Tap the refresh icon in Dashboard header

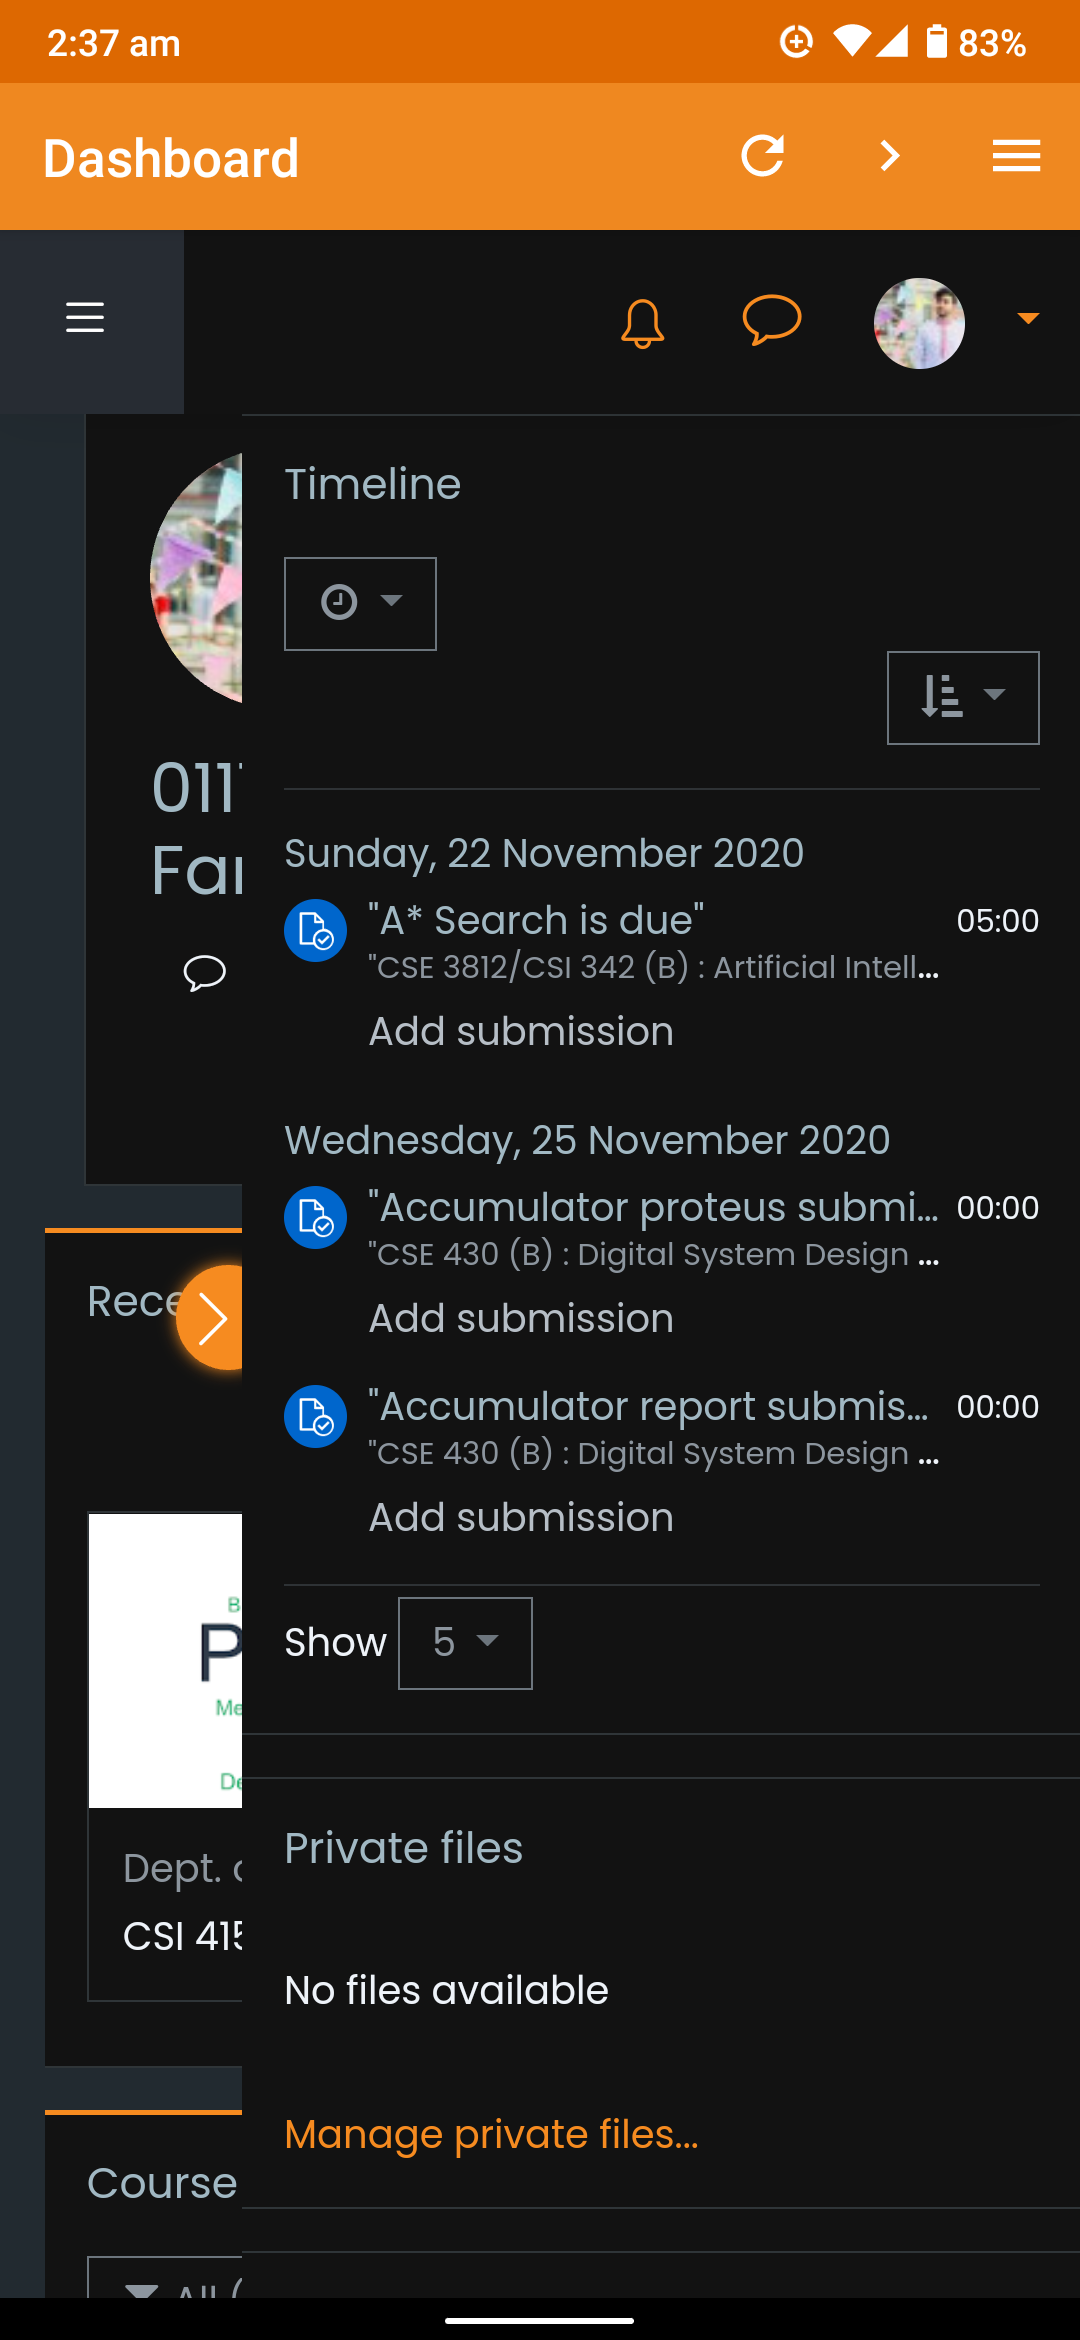[x=762, y=156]
